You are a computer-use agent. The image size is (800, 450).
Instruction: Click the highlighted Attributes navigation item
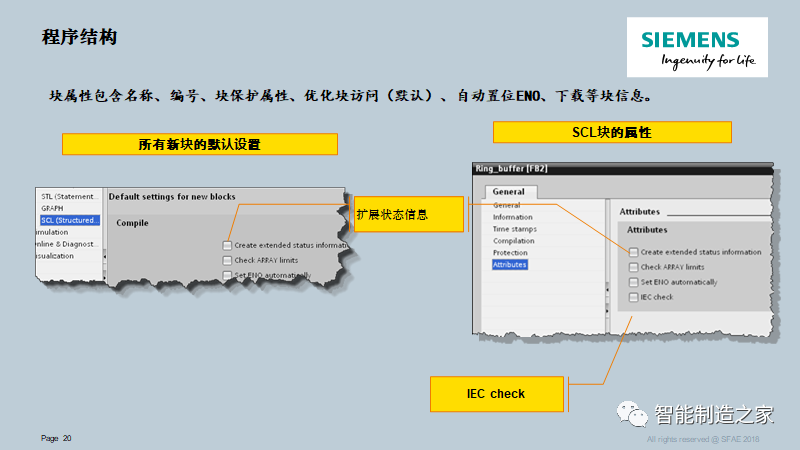click(x=509, y=264)
